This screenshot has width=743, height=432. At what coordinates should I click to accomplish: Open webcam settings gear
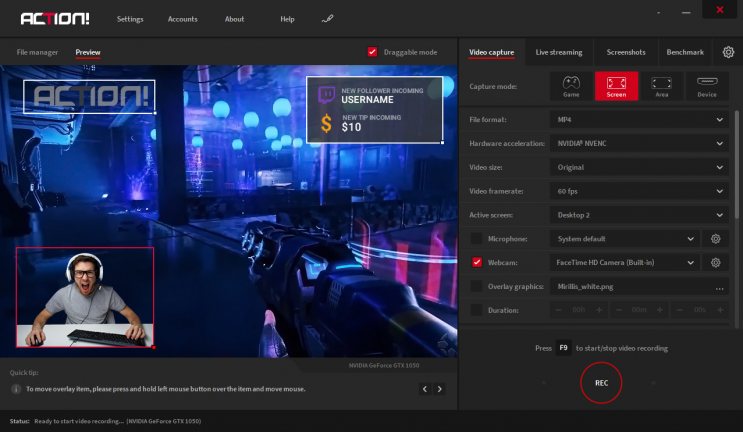point(716,262)
